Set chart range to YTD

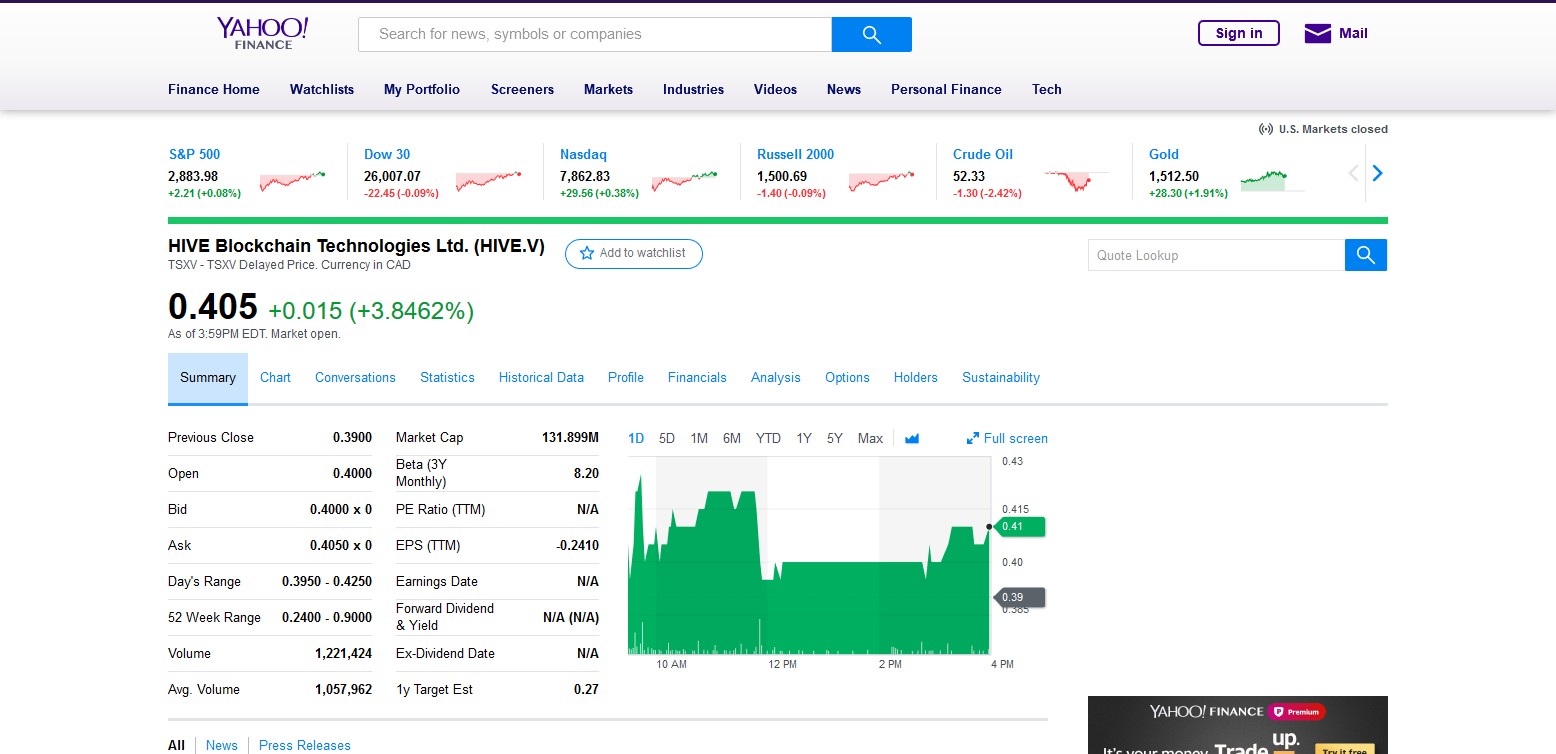click(768, 438)
